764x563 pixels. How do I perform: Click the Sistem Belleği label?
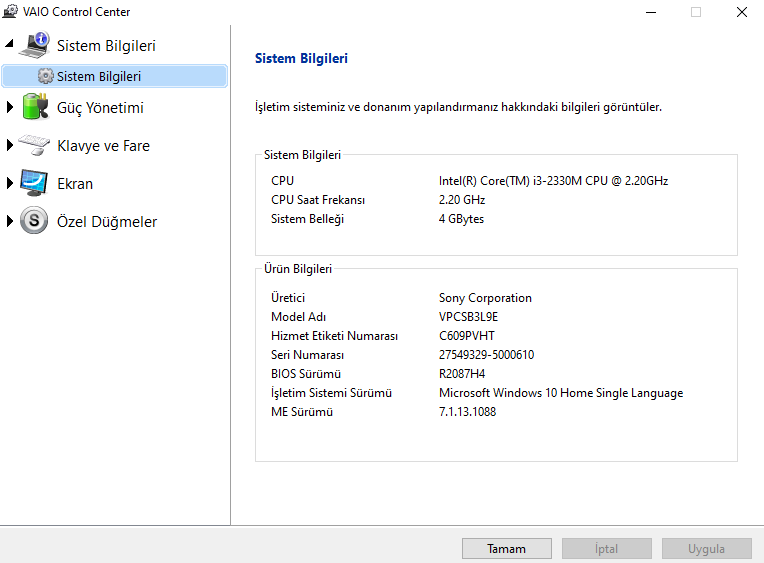(x=307, y=219)
